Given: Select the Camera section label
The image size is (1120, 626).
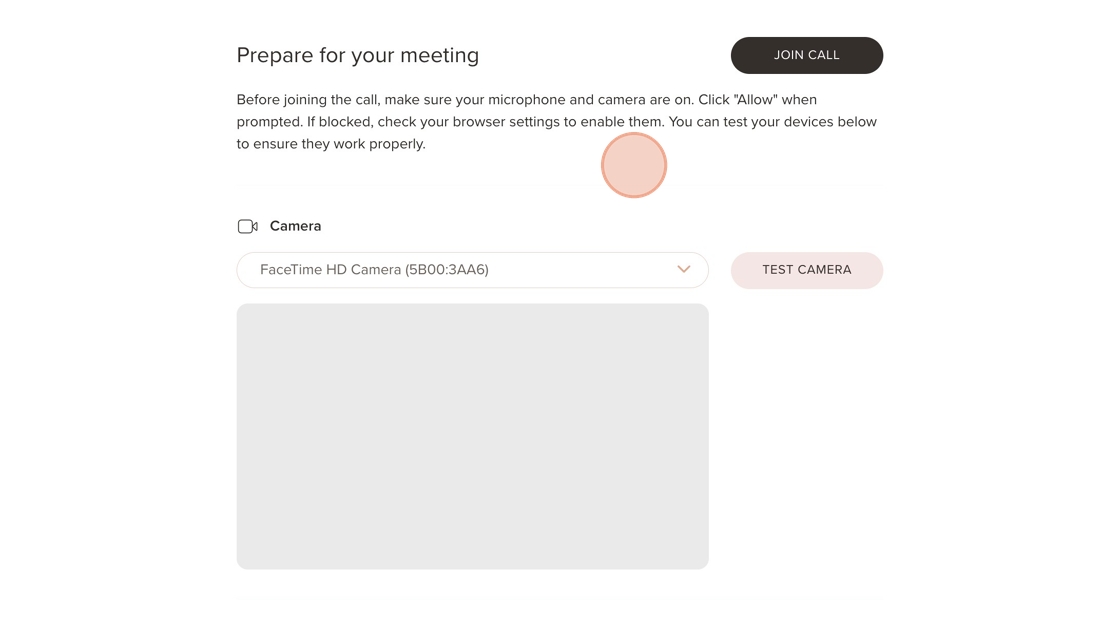Looking at the screenshot, I should (295, 226).
